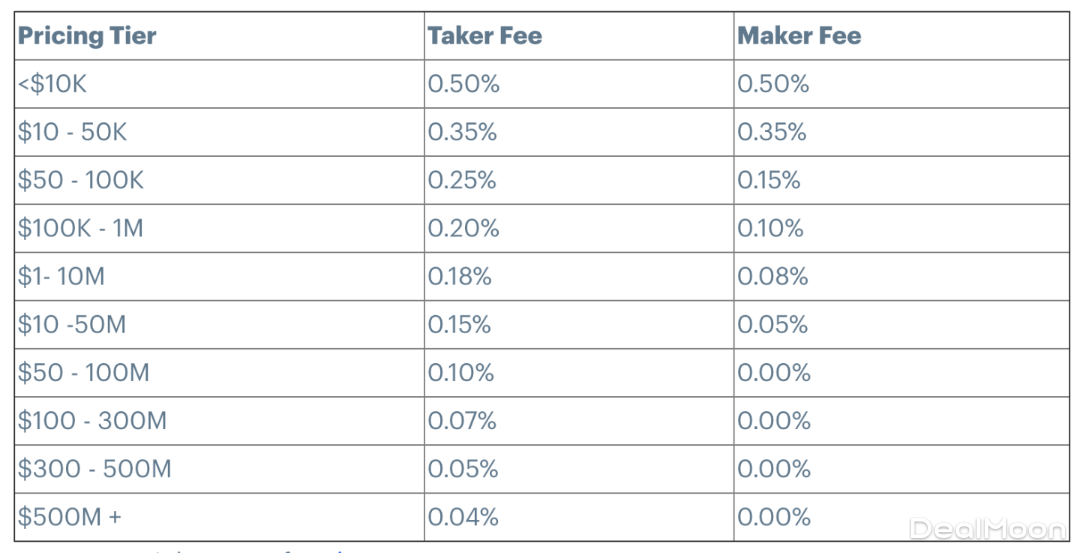The height and width of the screenshot is (553, 1080).
Task: Select the 0.07% taker fee cell
Action: (462, 421)
